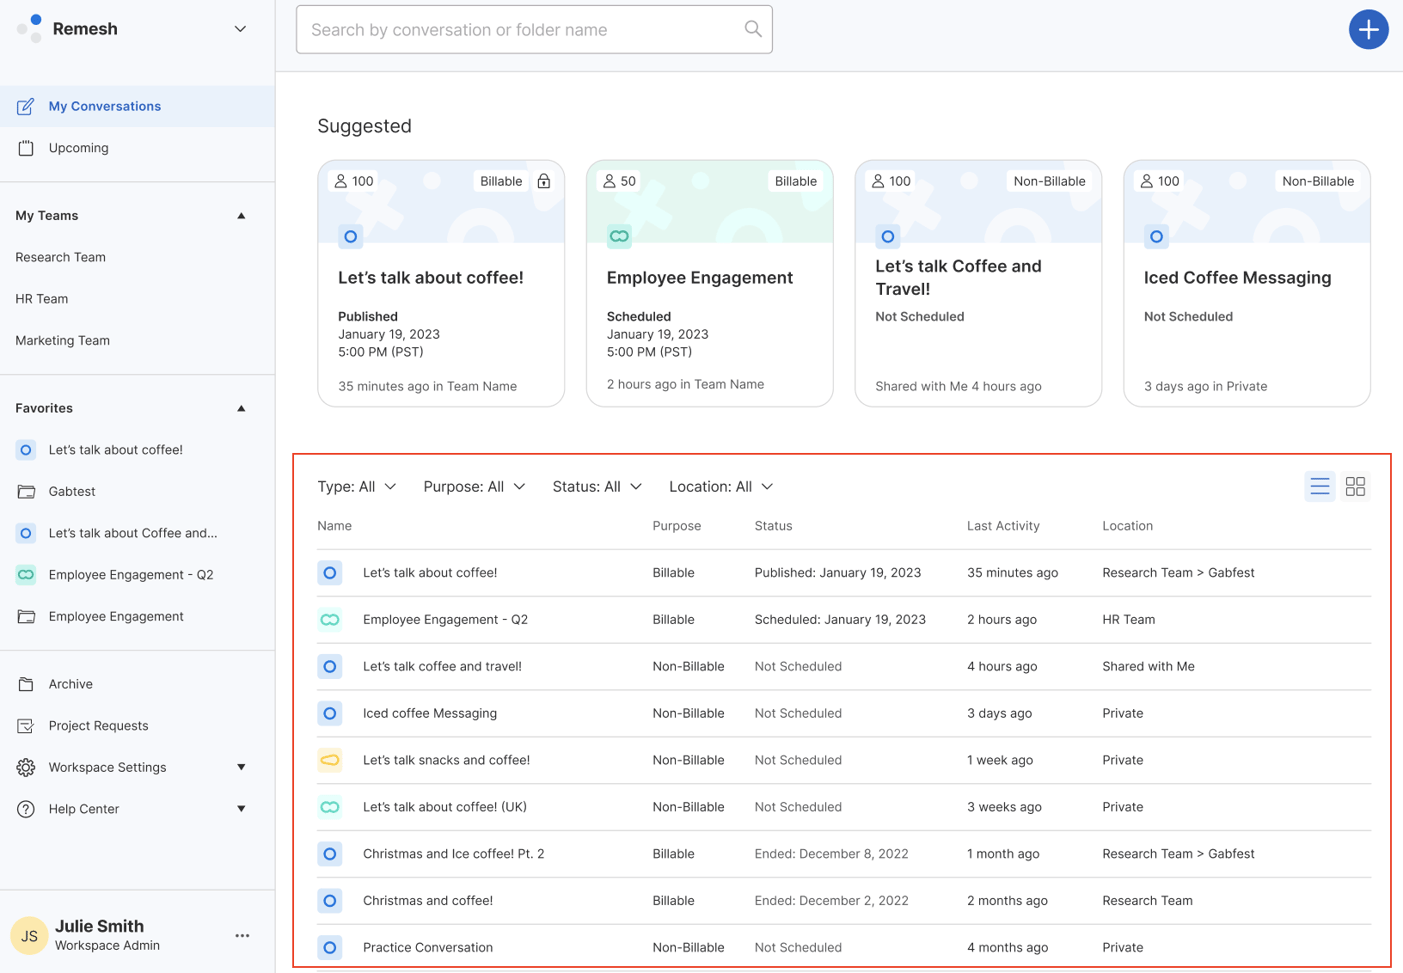Open the Help Center
This screenshot has width=1403, height=973.
(81, 808)
